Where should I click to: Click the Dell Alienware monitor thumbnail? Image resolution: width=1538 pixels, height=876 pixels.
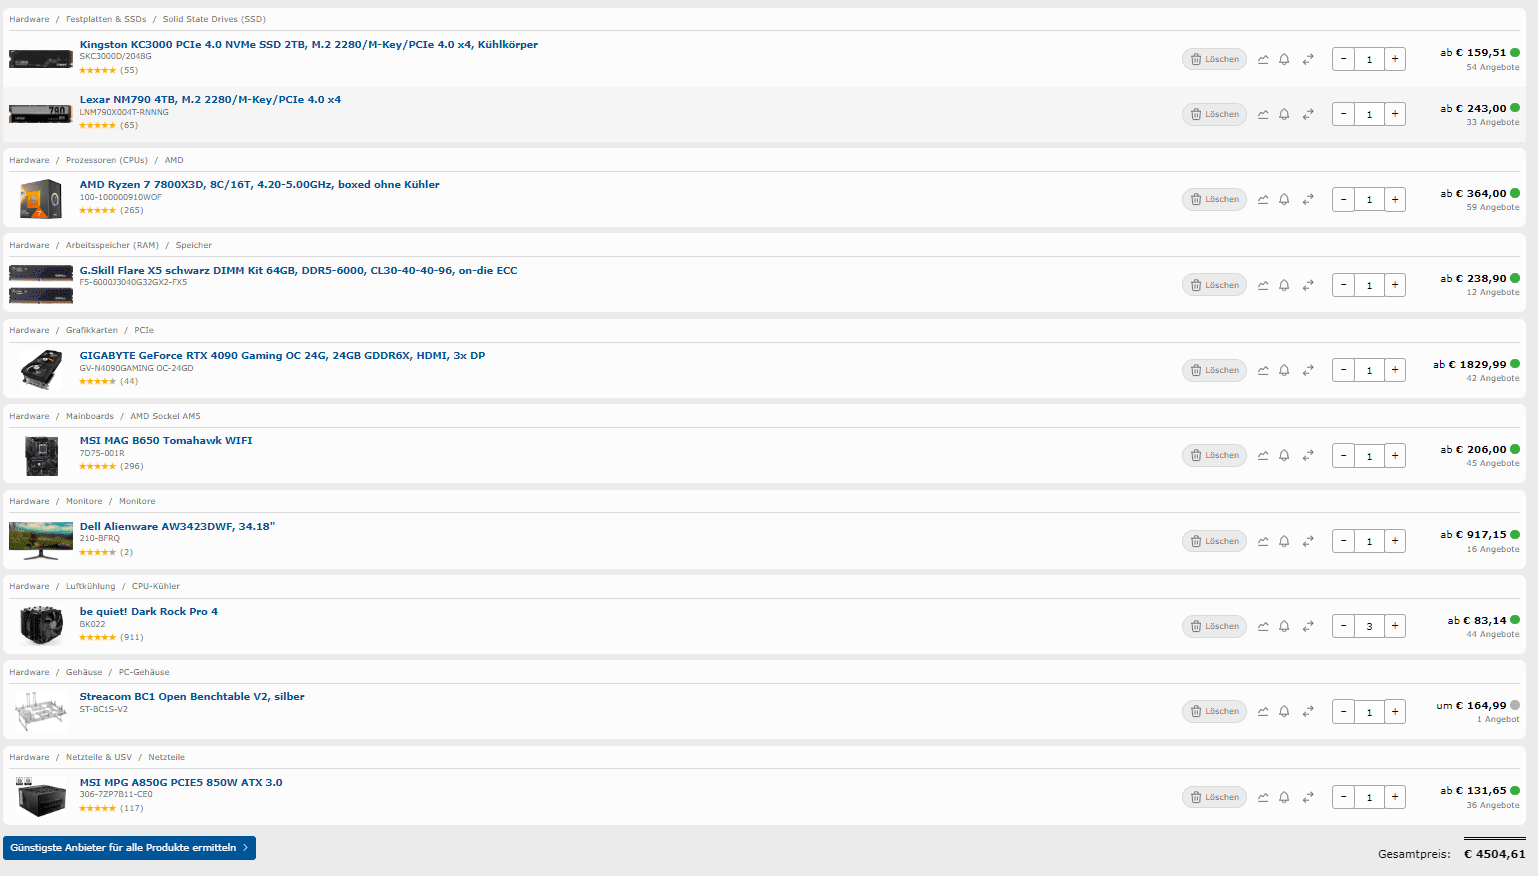coord(41,540)
